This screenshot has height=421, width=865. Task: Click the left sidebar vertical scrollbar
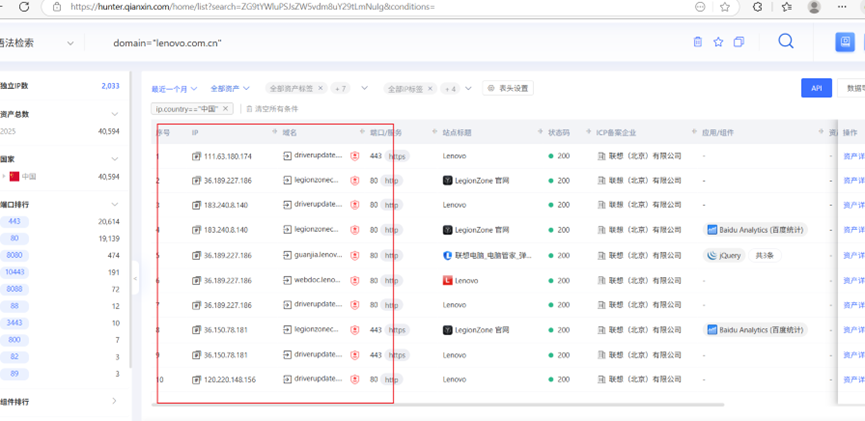tap(130, 220)
